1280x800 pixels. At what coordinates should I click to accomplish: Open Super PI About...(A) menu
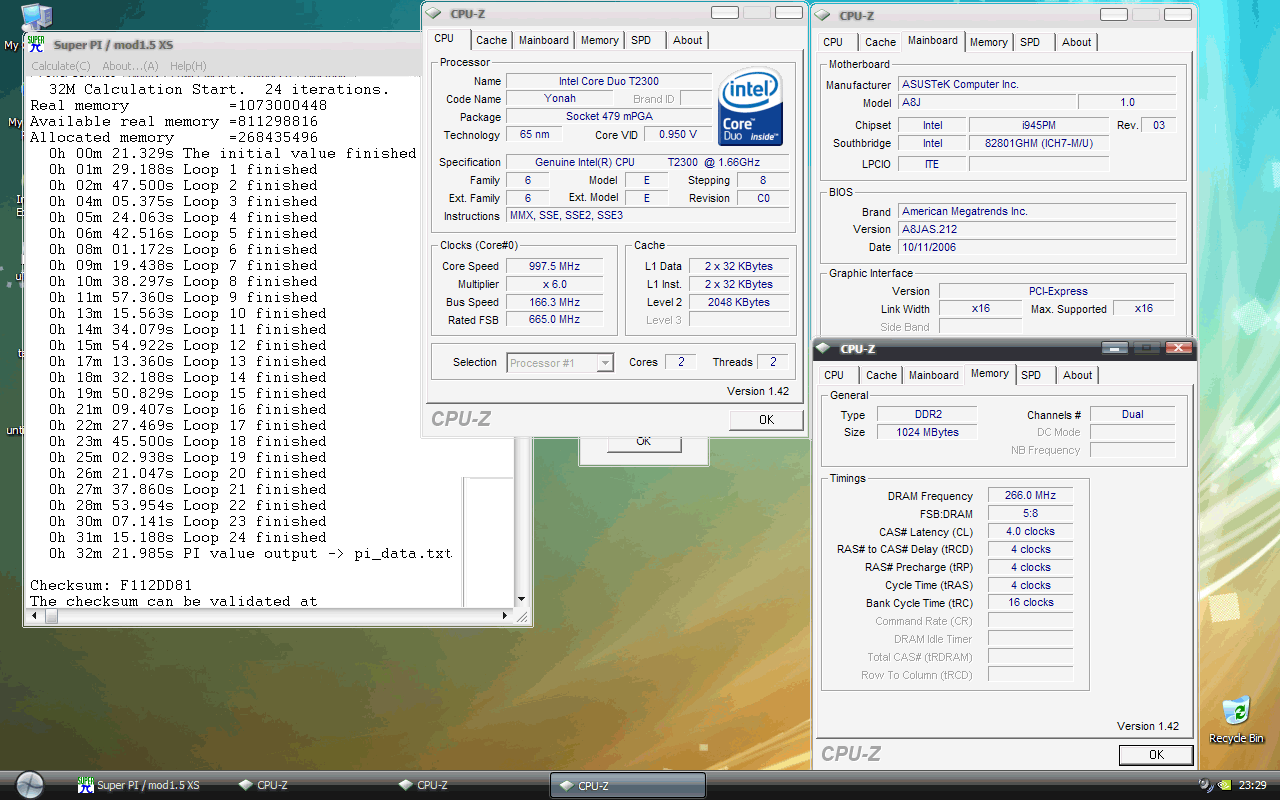130,66
